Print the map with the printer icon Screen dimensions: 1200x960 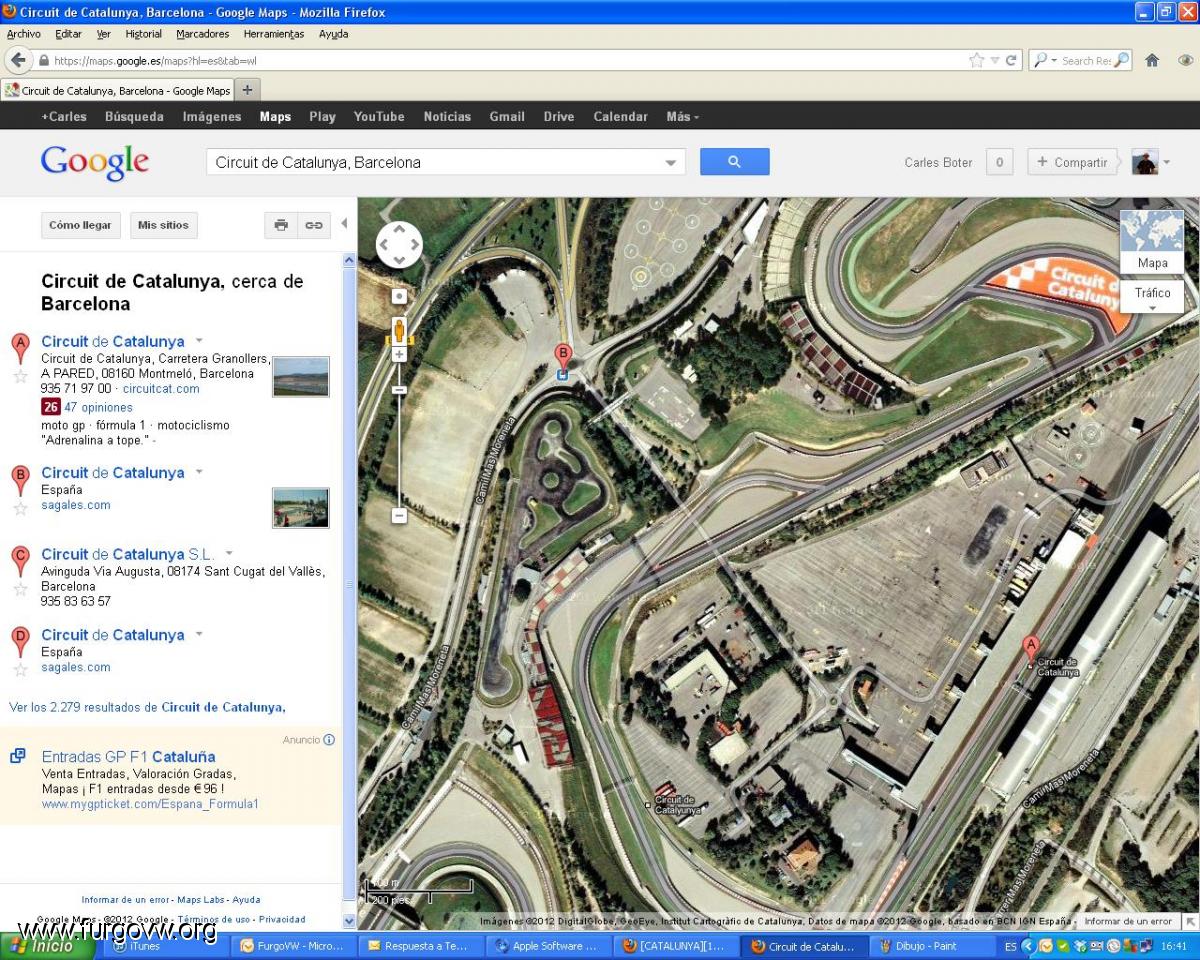click(281, 225)
